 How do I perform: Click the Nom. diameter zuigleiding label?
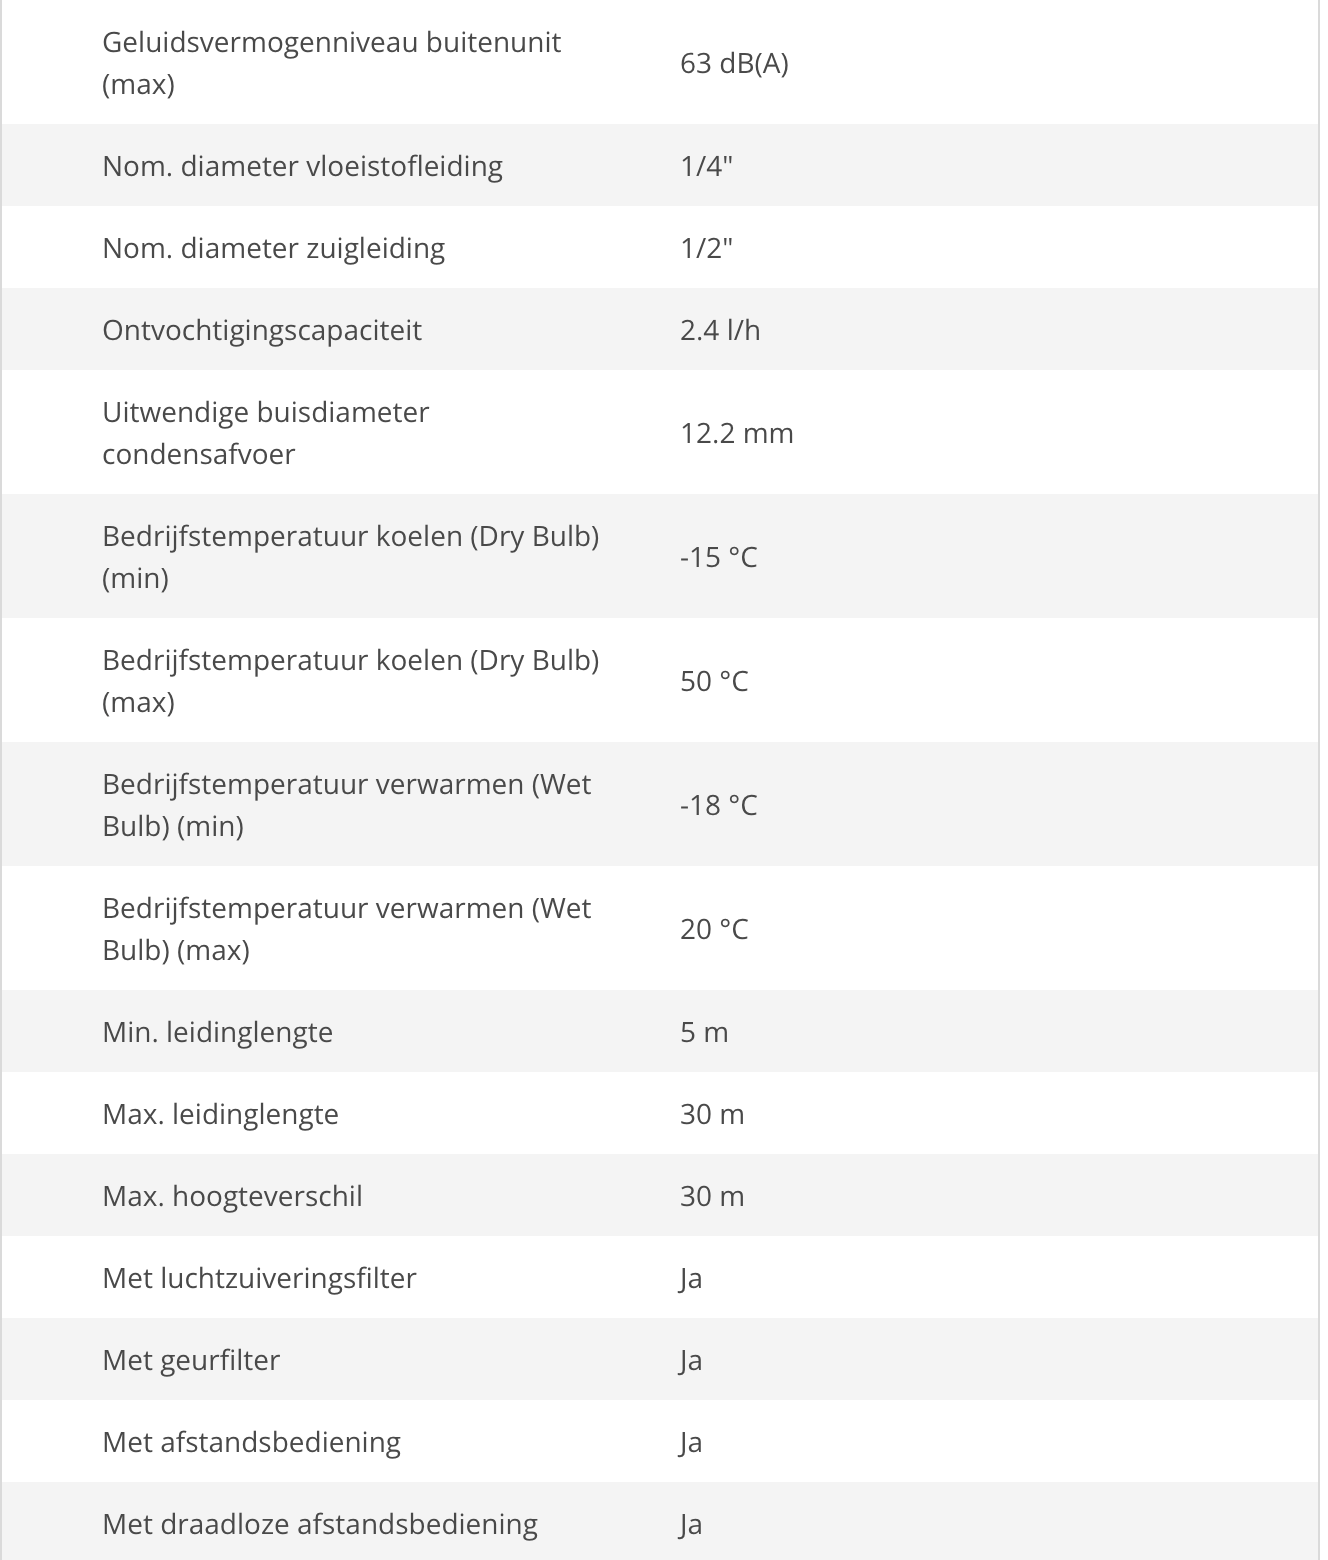tap(273, 248)
